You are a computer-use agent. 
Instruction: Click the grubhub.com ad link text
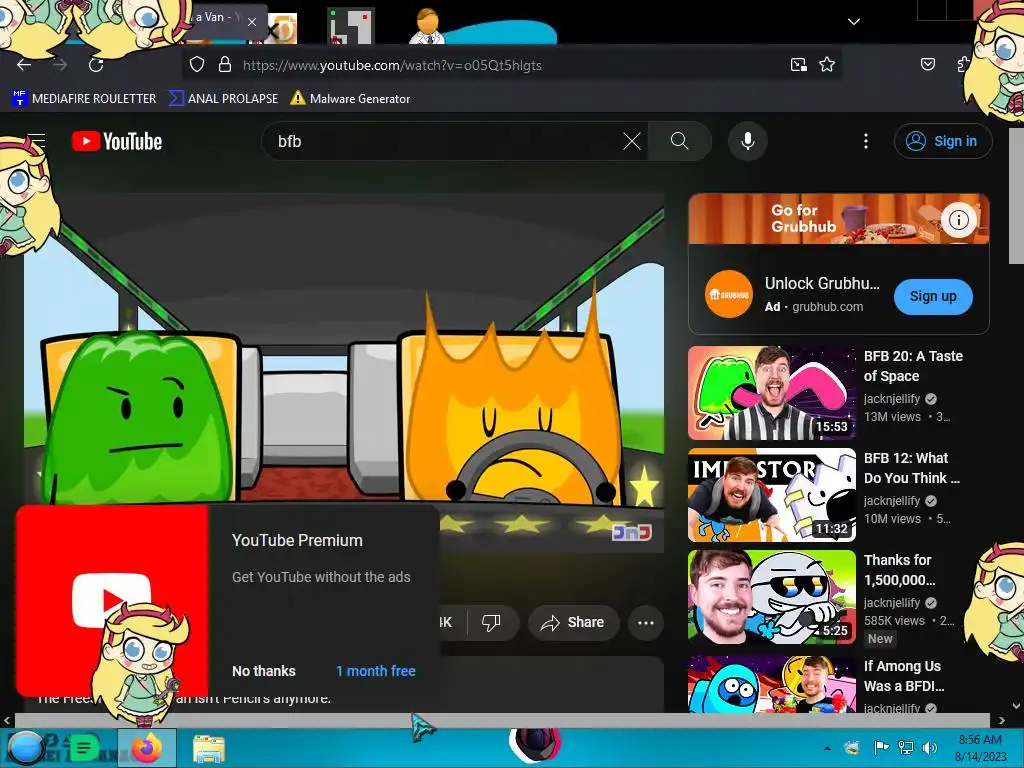coord(827,306)
